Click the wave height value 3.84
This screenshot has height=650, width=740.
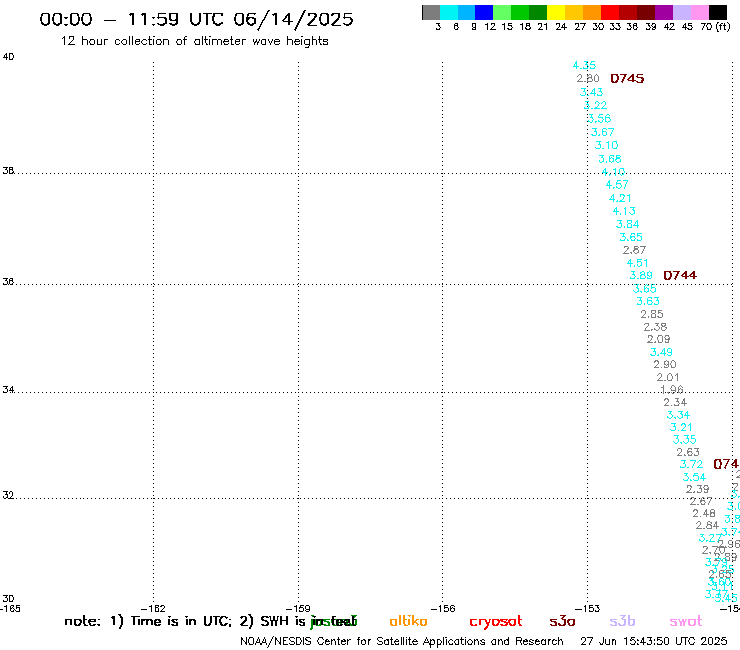click(x=628, y=224)
